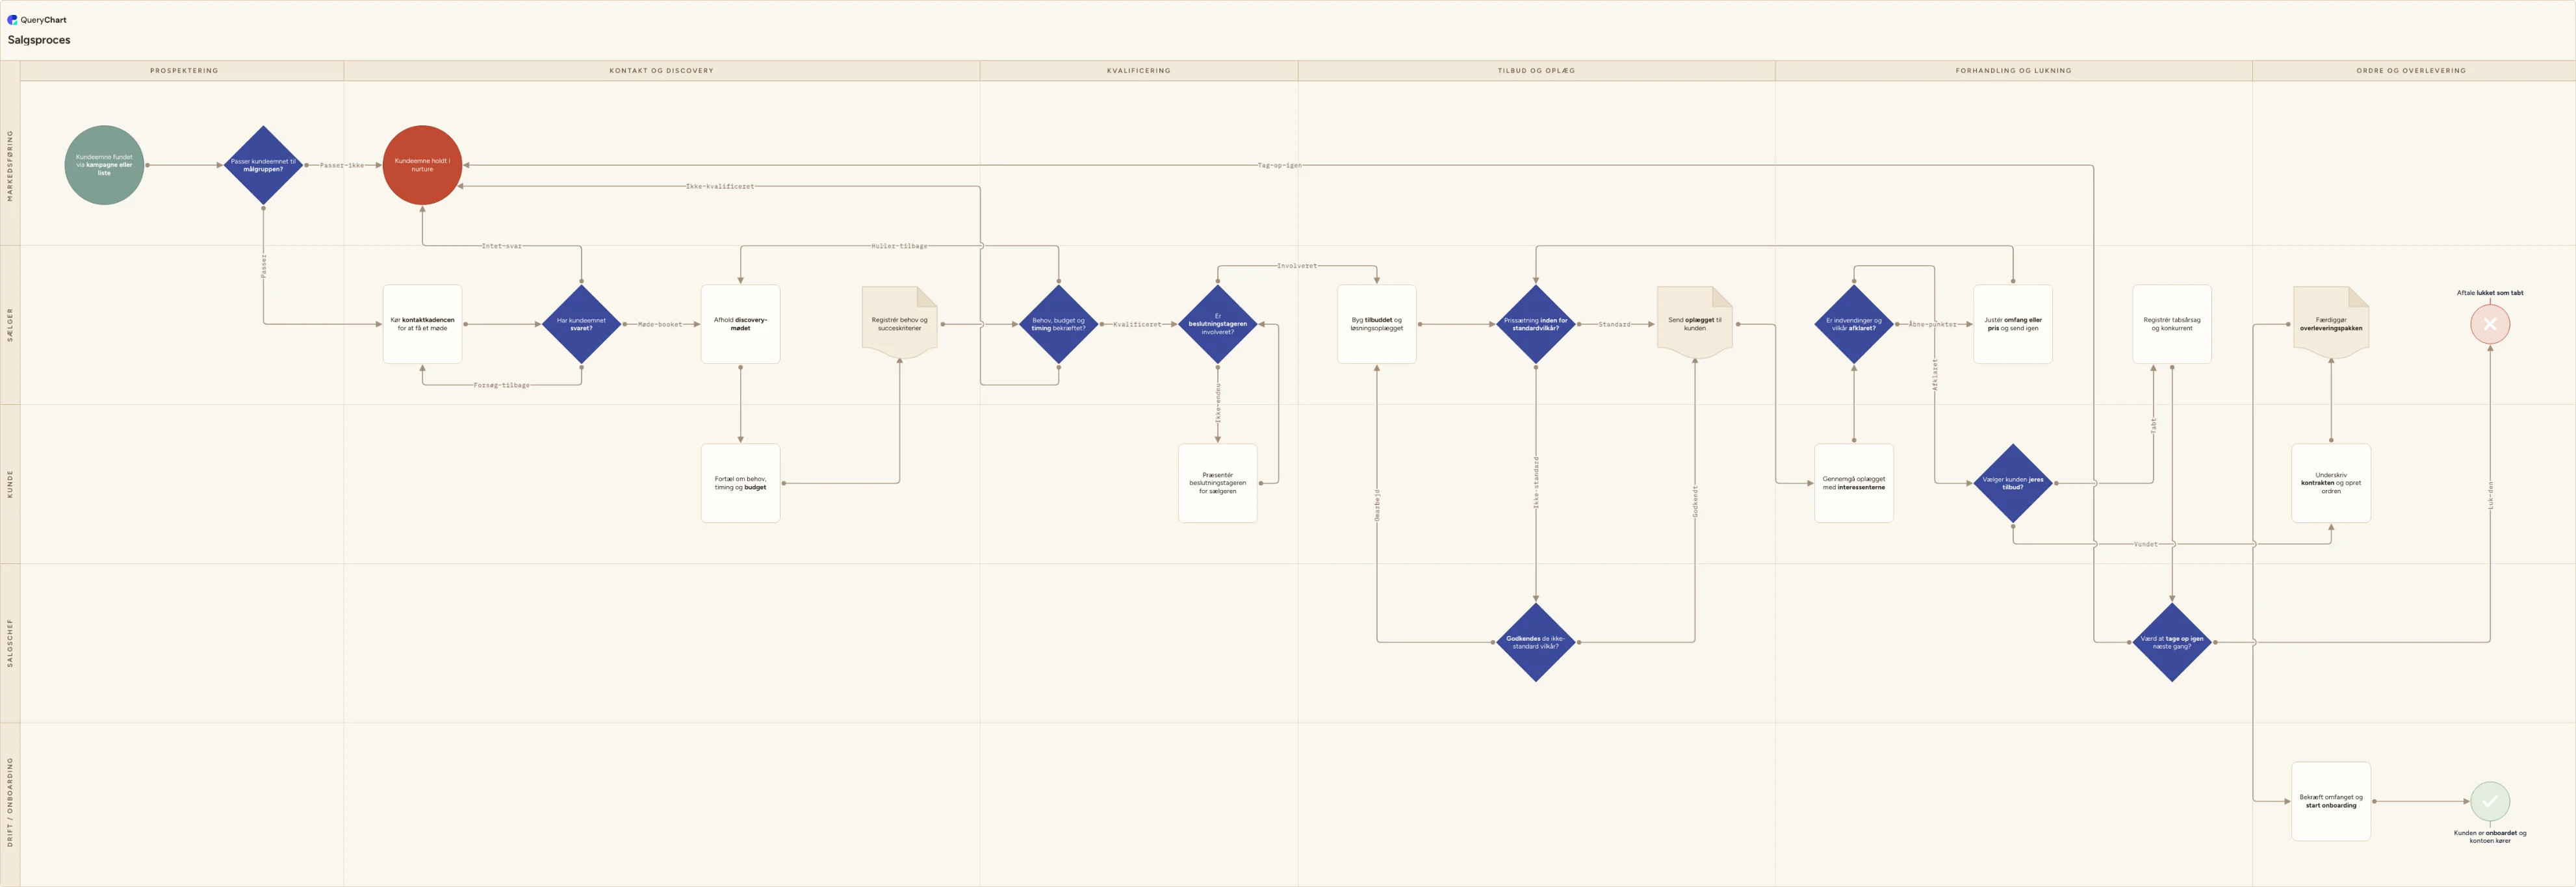Click the 'Huller-tilbage' connector label
The width and height of the screenshot is (2576, 887).
coord(899,246)
